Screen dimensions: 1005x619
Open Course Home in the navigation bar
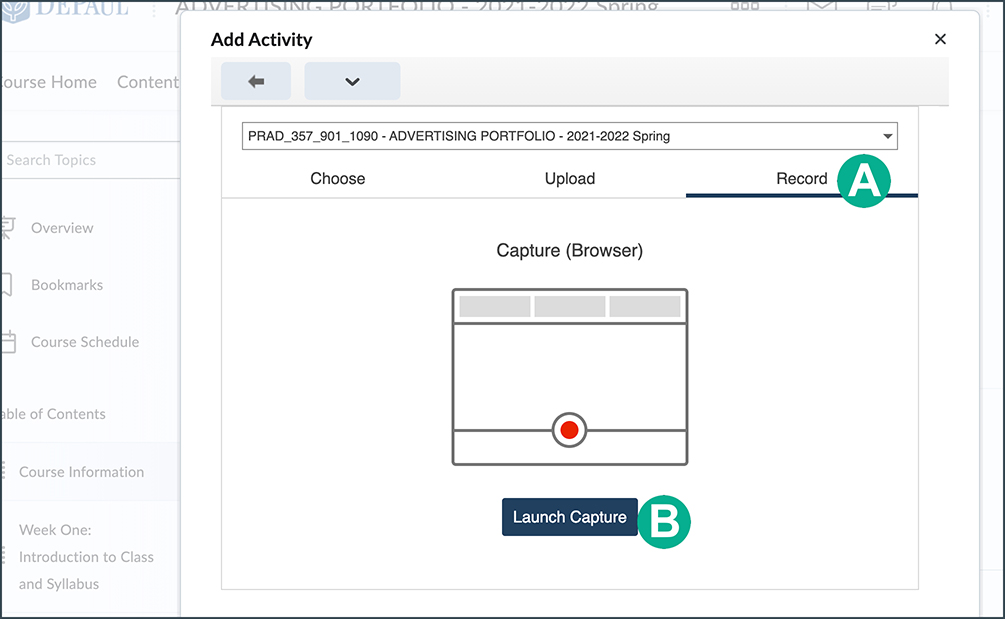[x=48, y=82]
